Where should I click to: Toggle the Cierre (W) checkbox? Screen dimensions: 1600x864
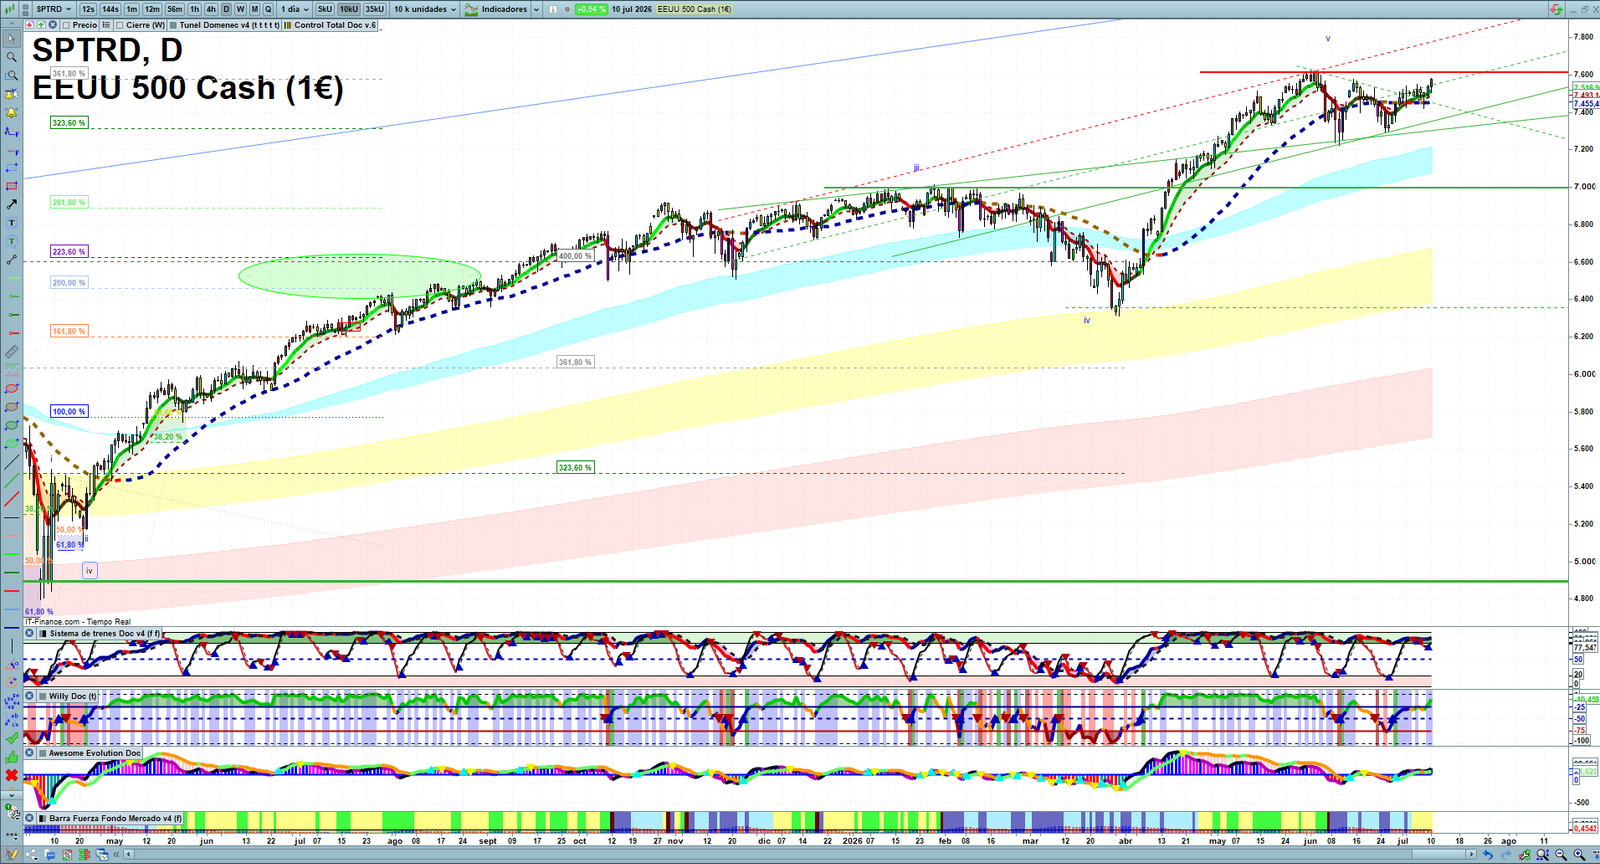pyautogui.click(x=119, y=25)
